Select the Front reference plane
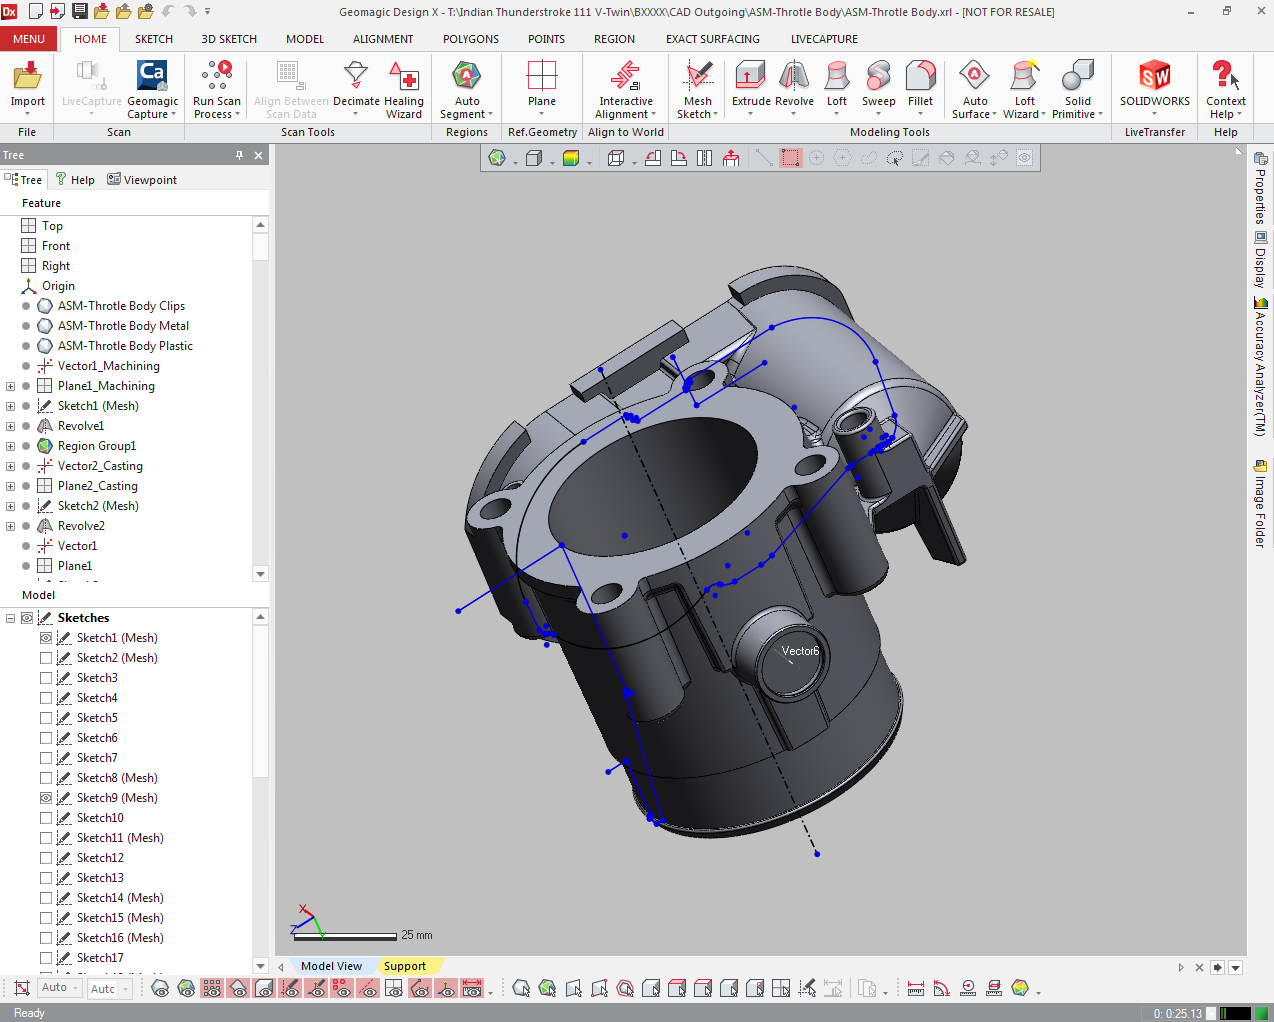1274x1022 pixels. click(56, 246)
